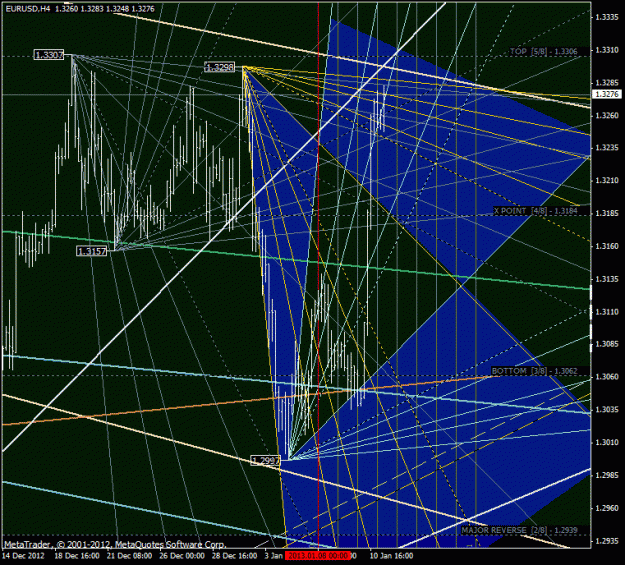
Task: Click the 1.2997 low price label
Action: (266, 461)
